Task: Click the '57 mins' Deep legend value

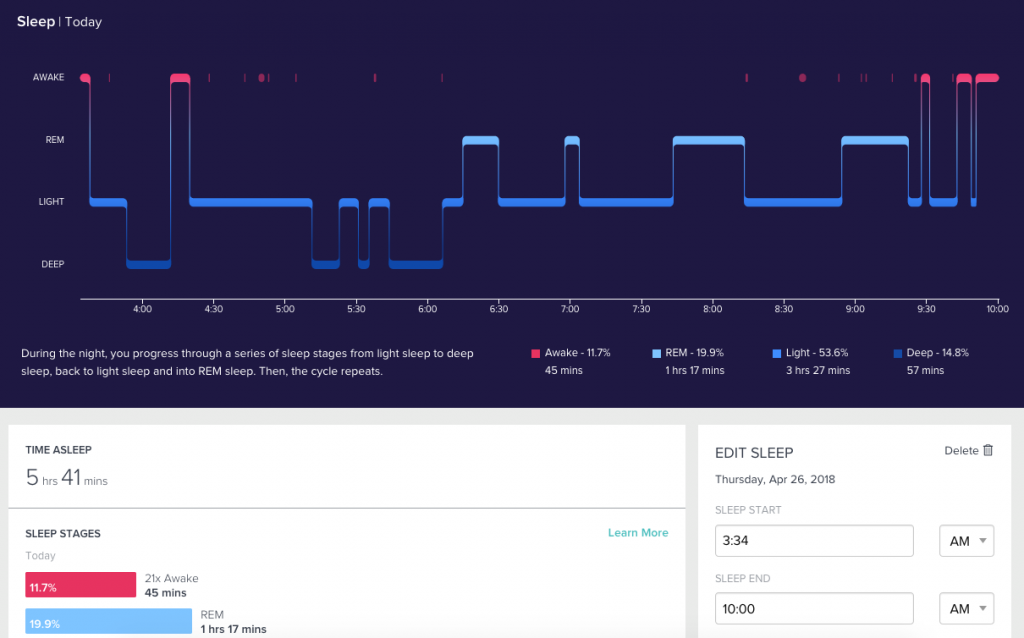Action: [925, 370]
